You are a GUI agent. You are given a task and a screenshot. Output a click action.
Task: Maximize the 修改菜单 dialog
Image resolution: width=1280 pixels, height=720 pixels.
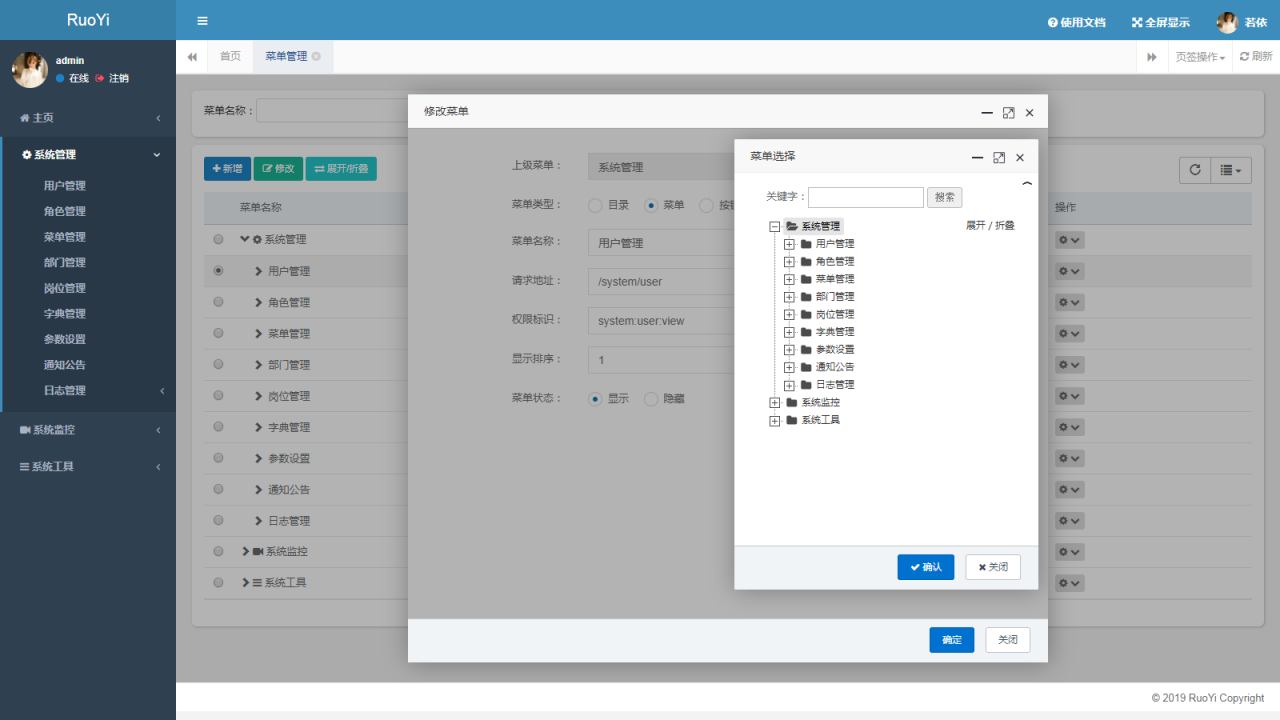pyautogui.click(x=1008, y=113)
